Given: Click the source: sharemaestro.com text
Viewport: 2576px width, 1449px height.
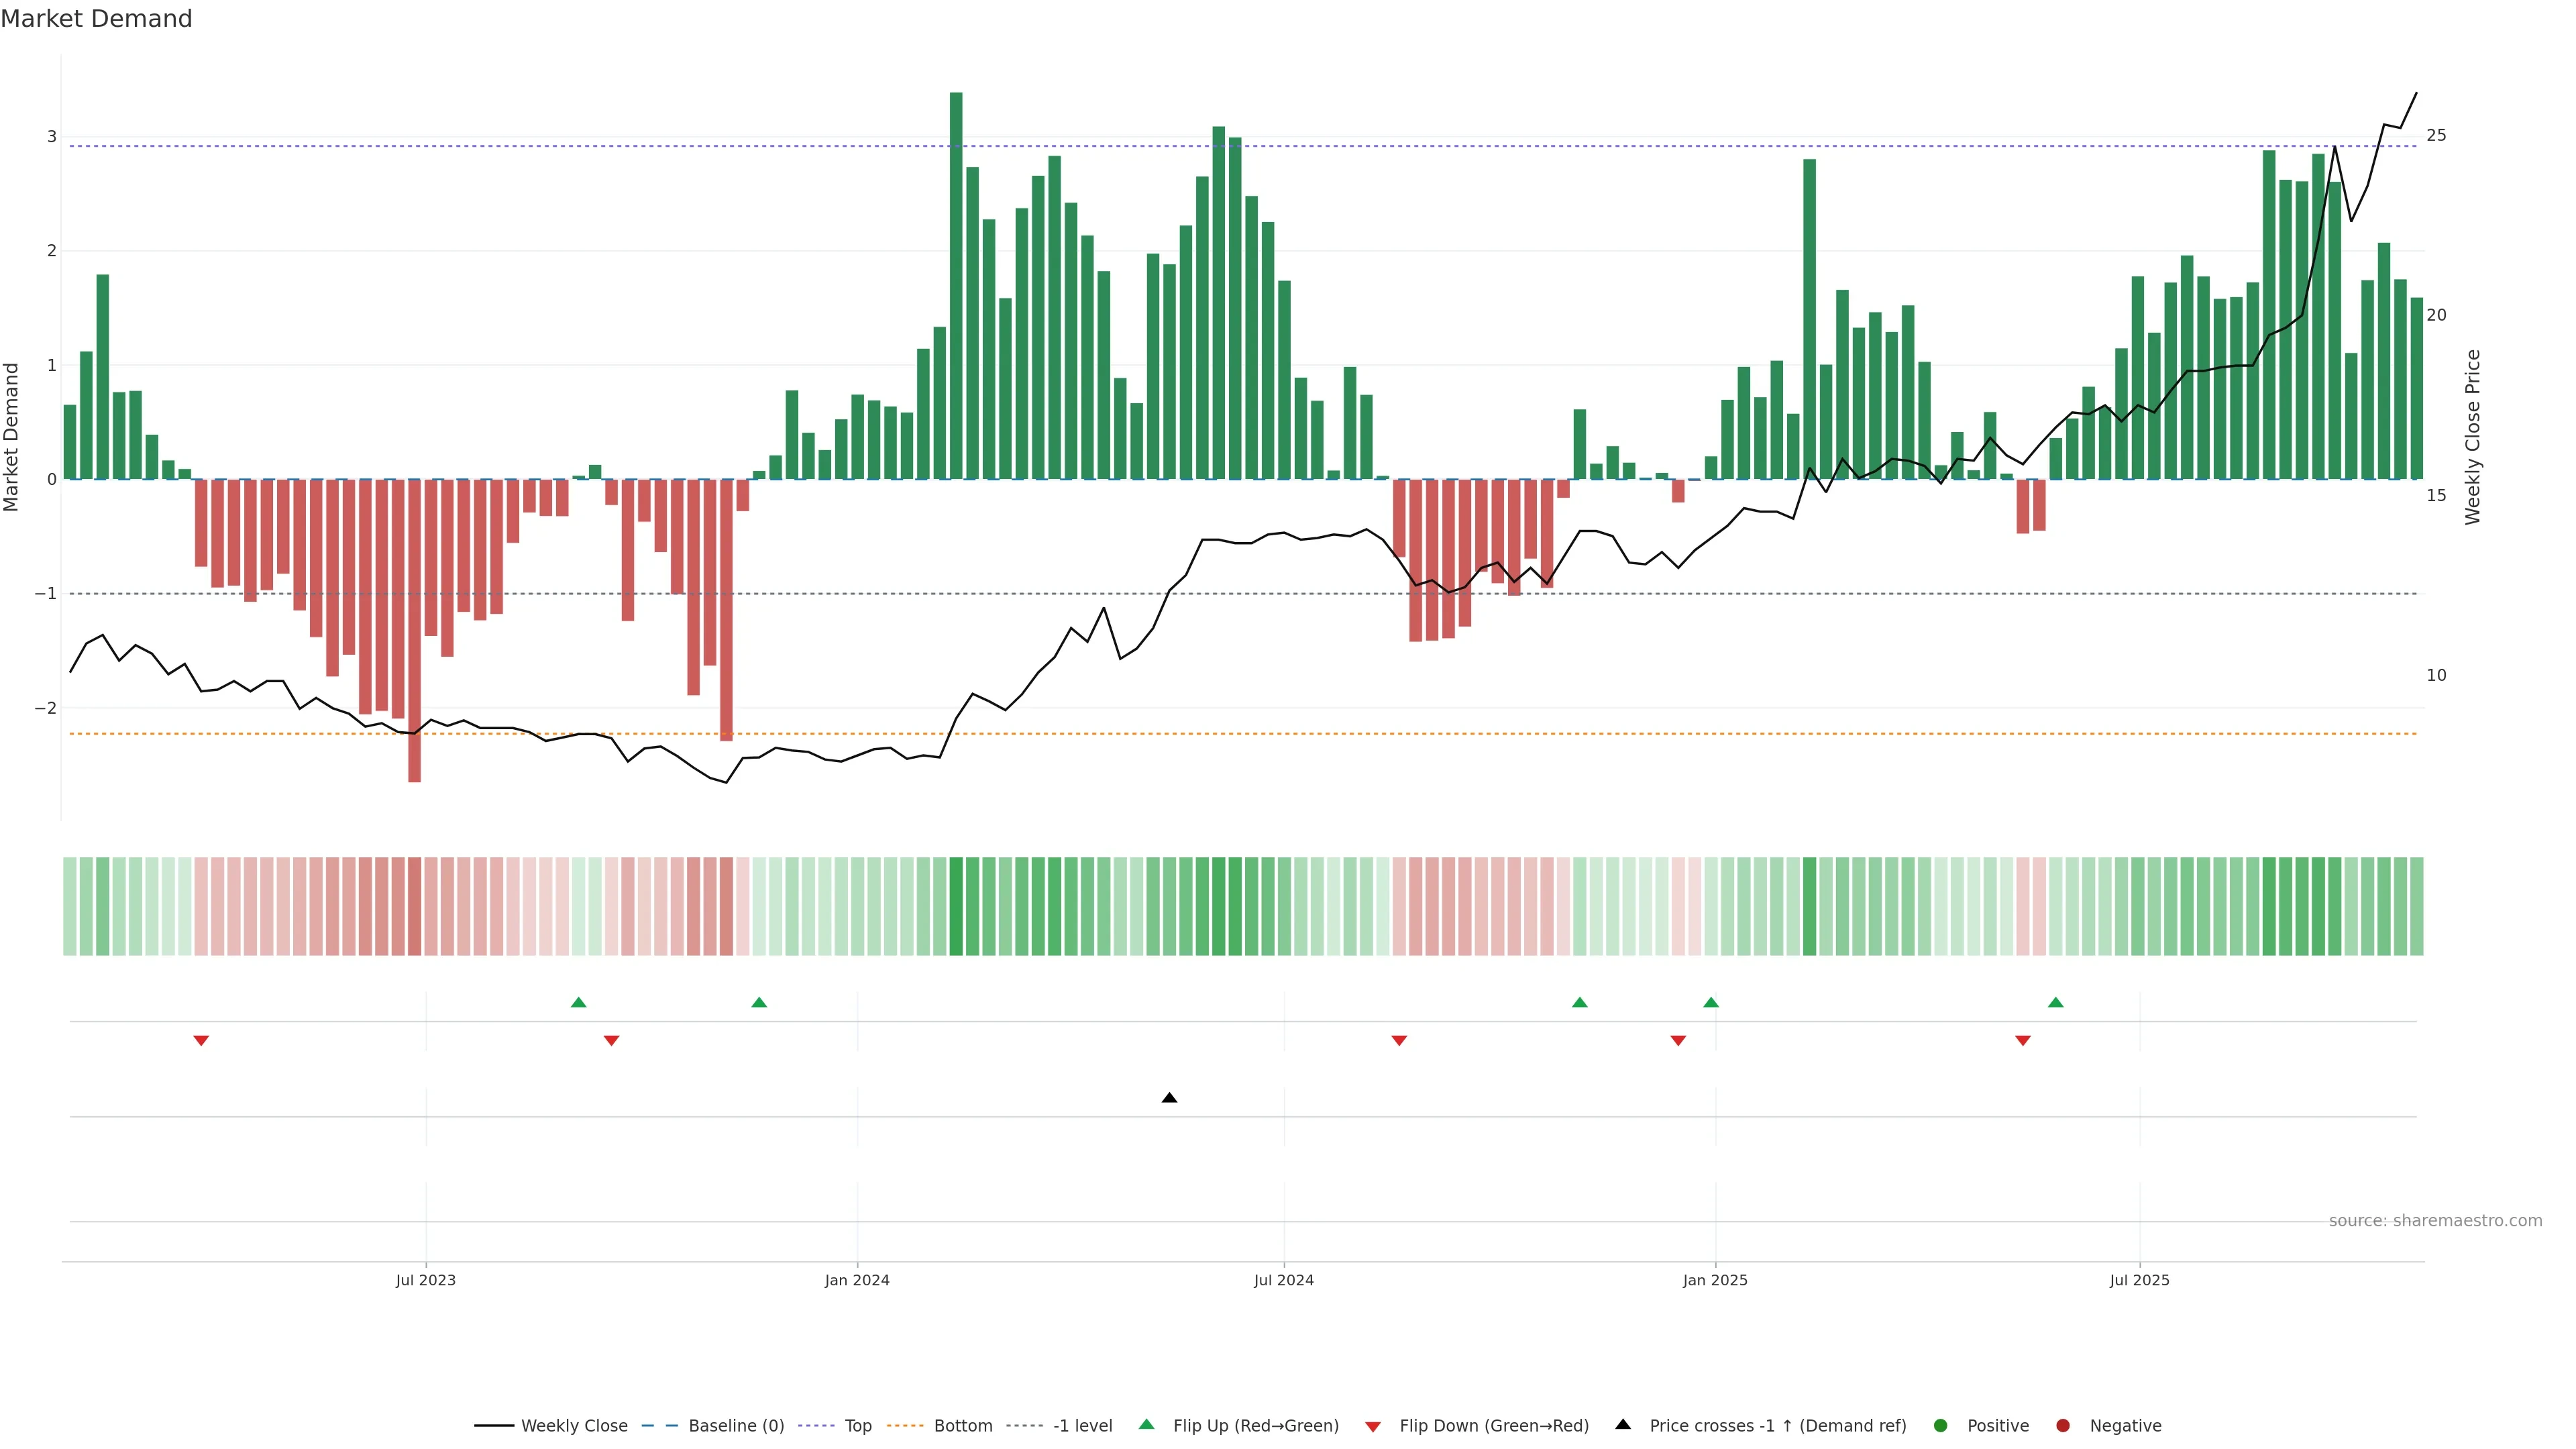Looking at the screenshot, I should 2435,1220.
